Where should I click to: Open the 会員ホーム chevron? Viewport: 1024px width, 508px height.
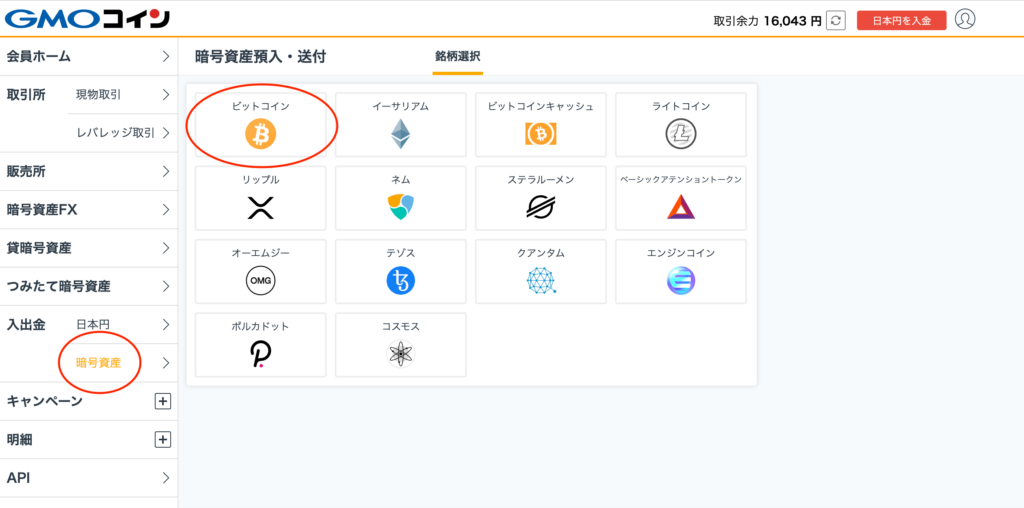(x=166, y=56)
